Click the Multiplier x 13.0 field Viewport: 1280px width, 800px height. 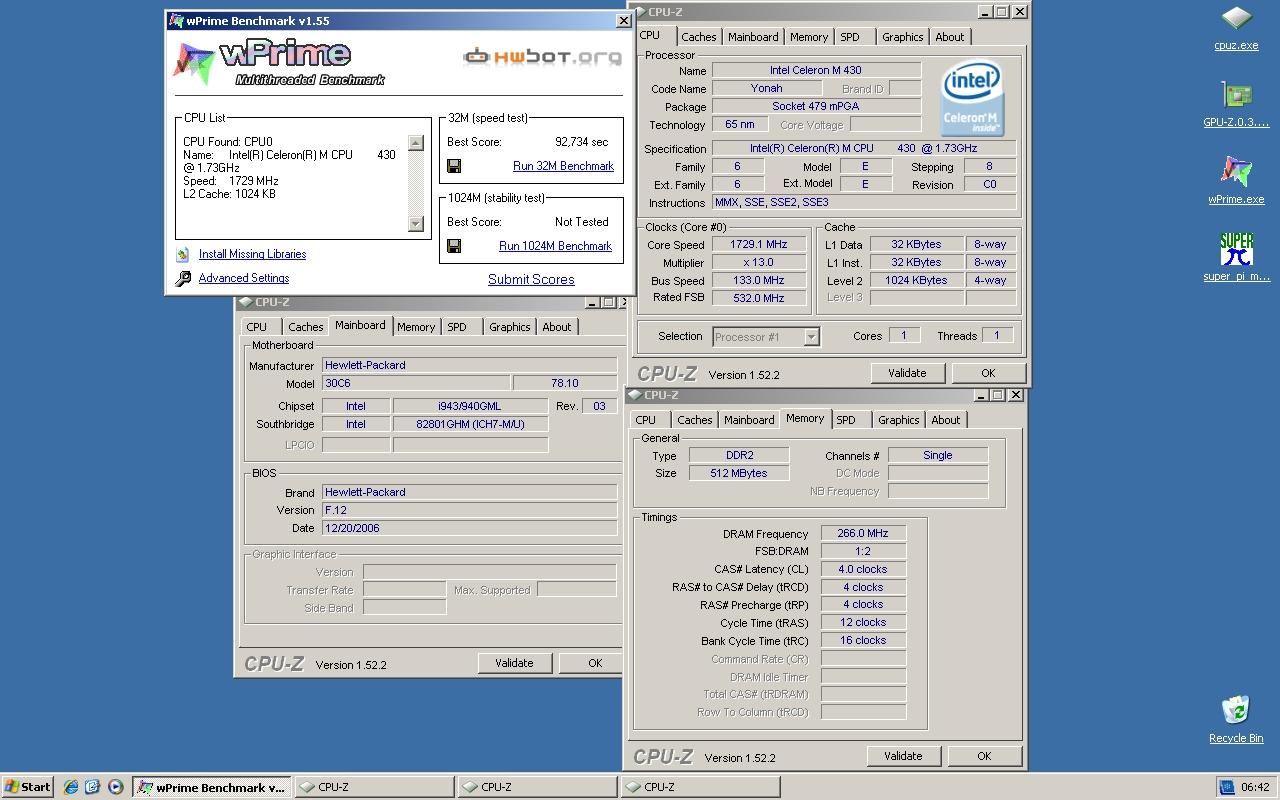coord(760,262)
